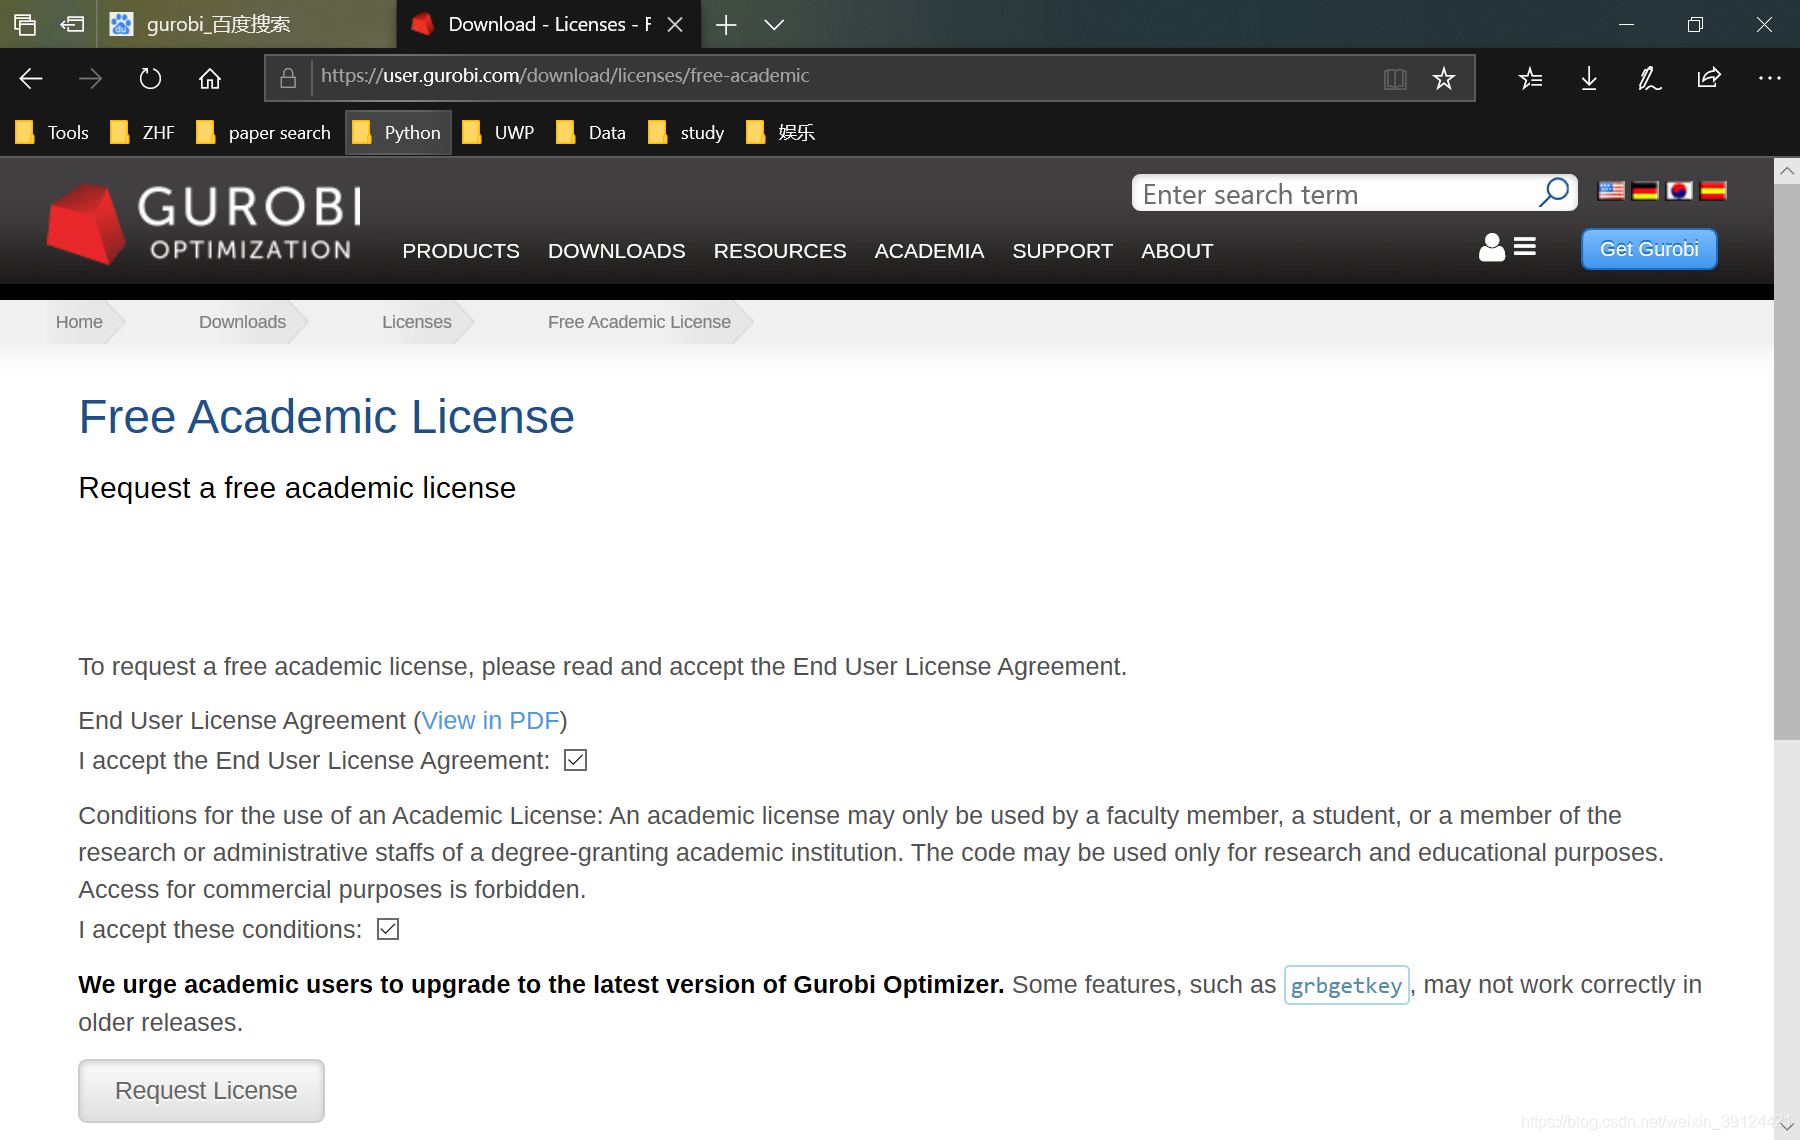Click the share page icon

[x=1709, y=78]
